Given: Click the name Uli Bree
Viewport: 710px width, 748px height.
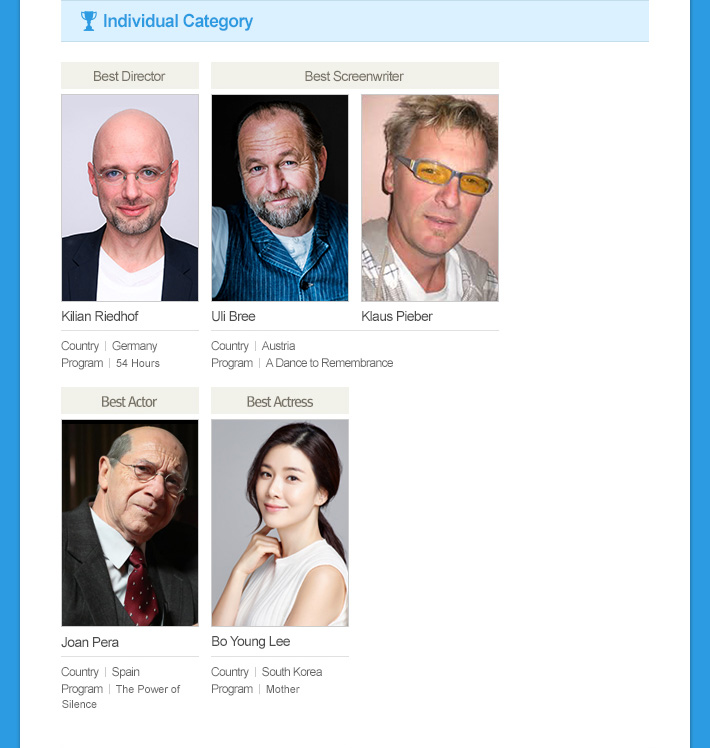Looking at the screenshot, I should click(x=233, y=316).
